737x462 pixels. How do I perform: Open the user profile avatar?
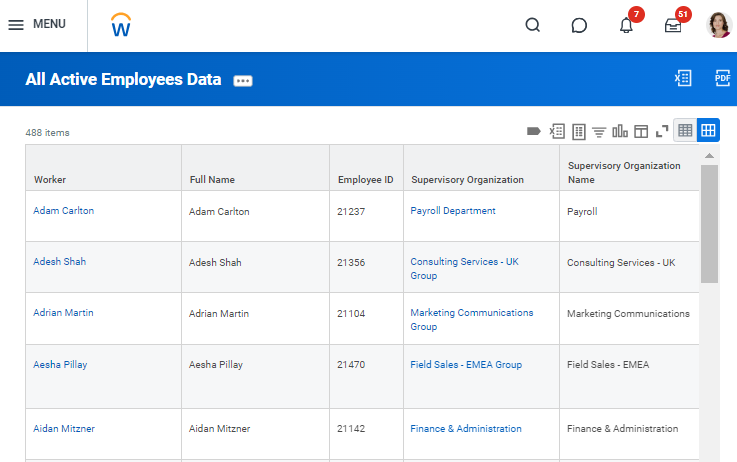719,25
